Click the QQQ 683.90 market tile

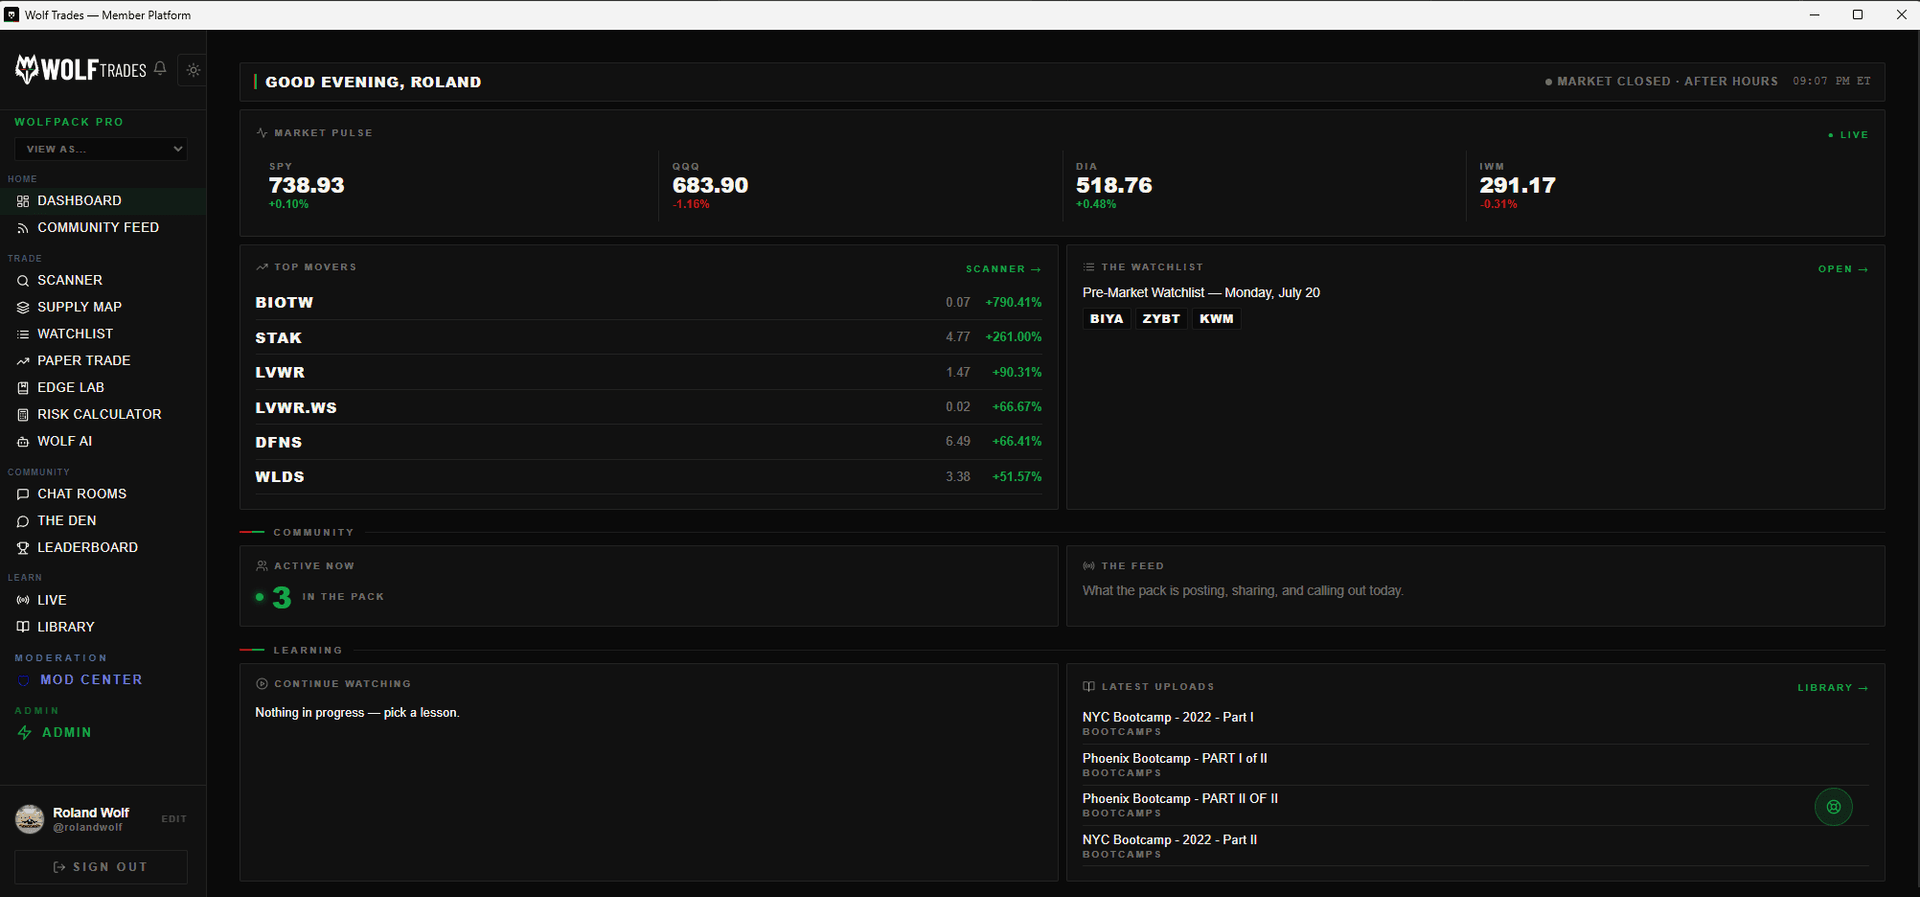pyautogui.click(x=860, y=186)
